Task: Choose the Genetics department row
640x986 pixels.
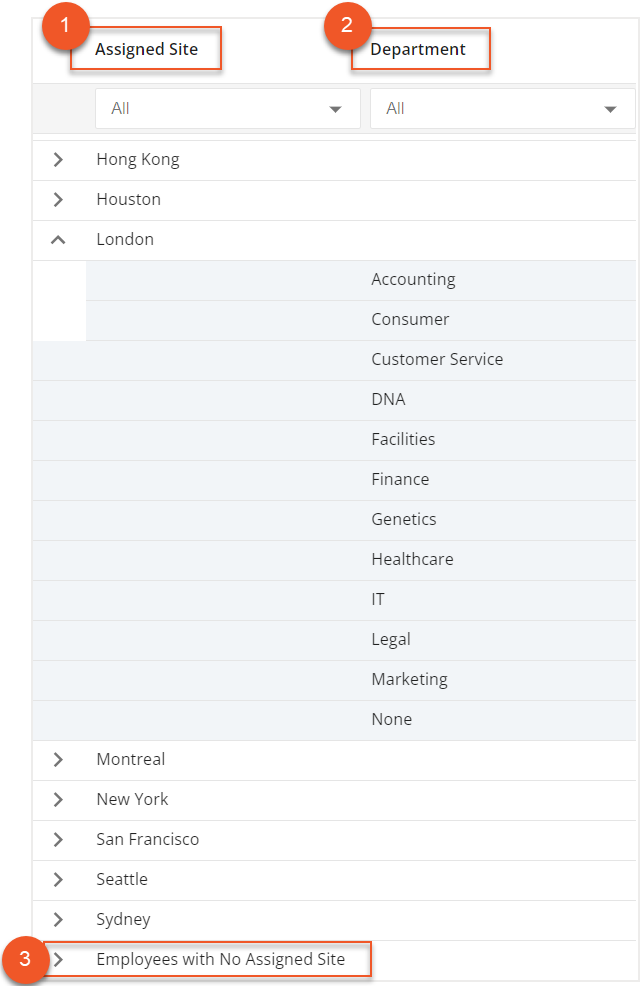Action: tap(404, 520)
